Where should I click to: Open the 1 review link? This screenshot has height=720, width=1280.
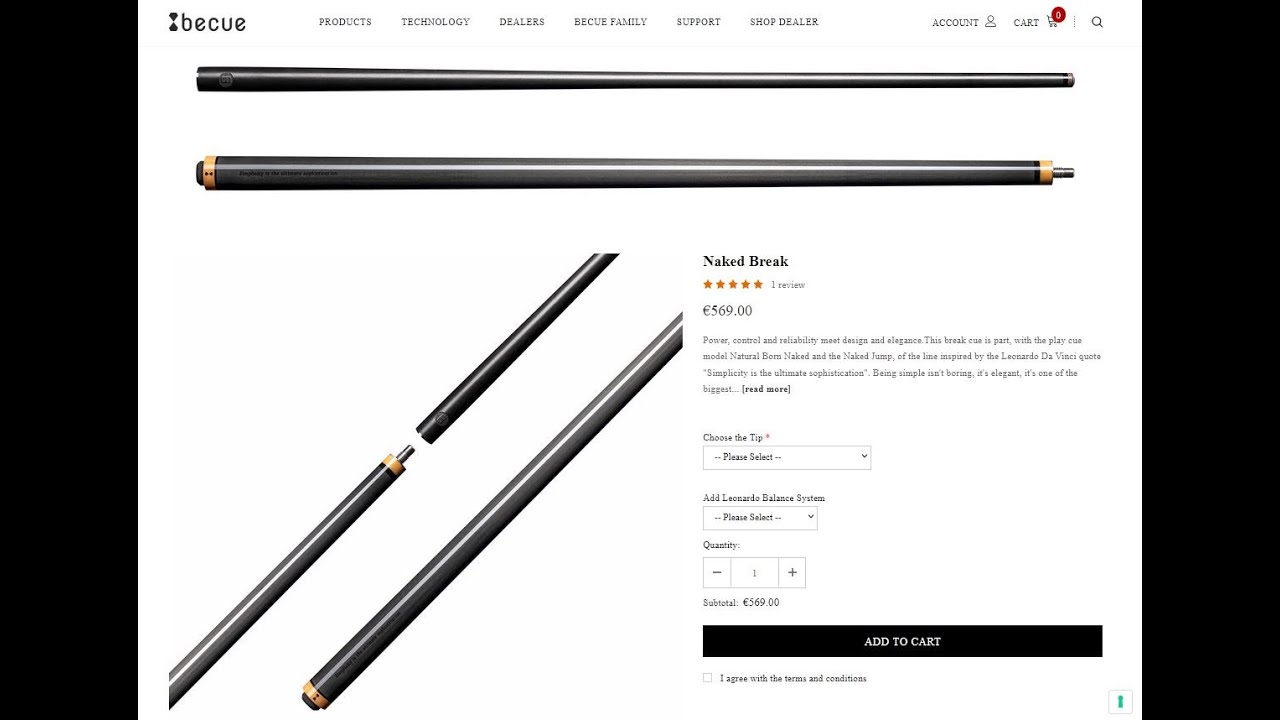pos(788,285)
